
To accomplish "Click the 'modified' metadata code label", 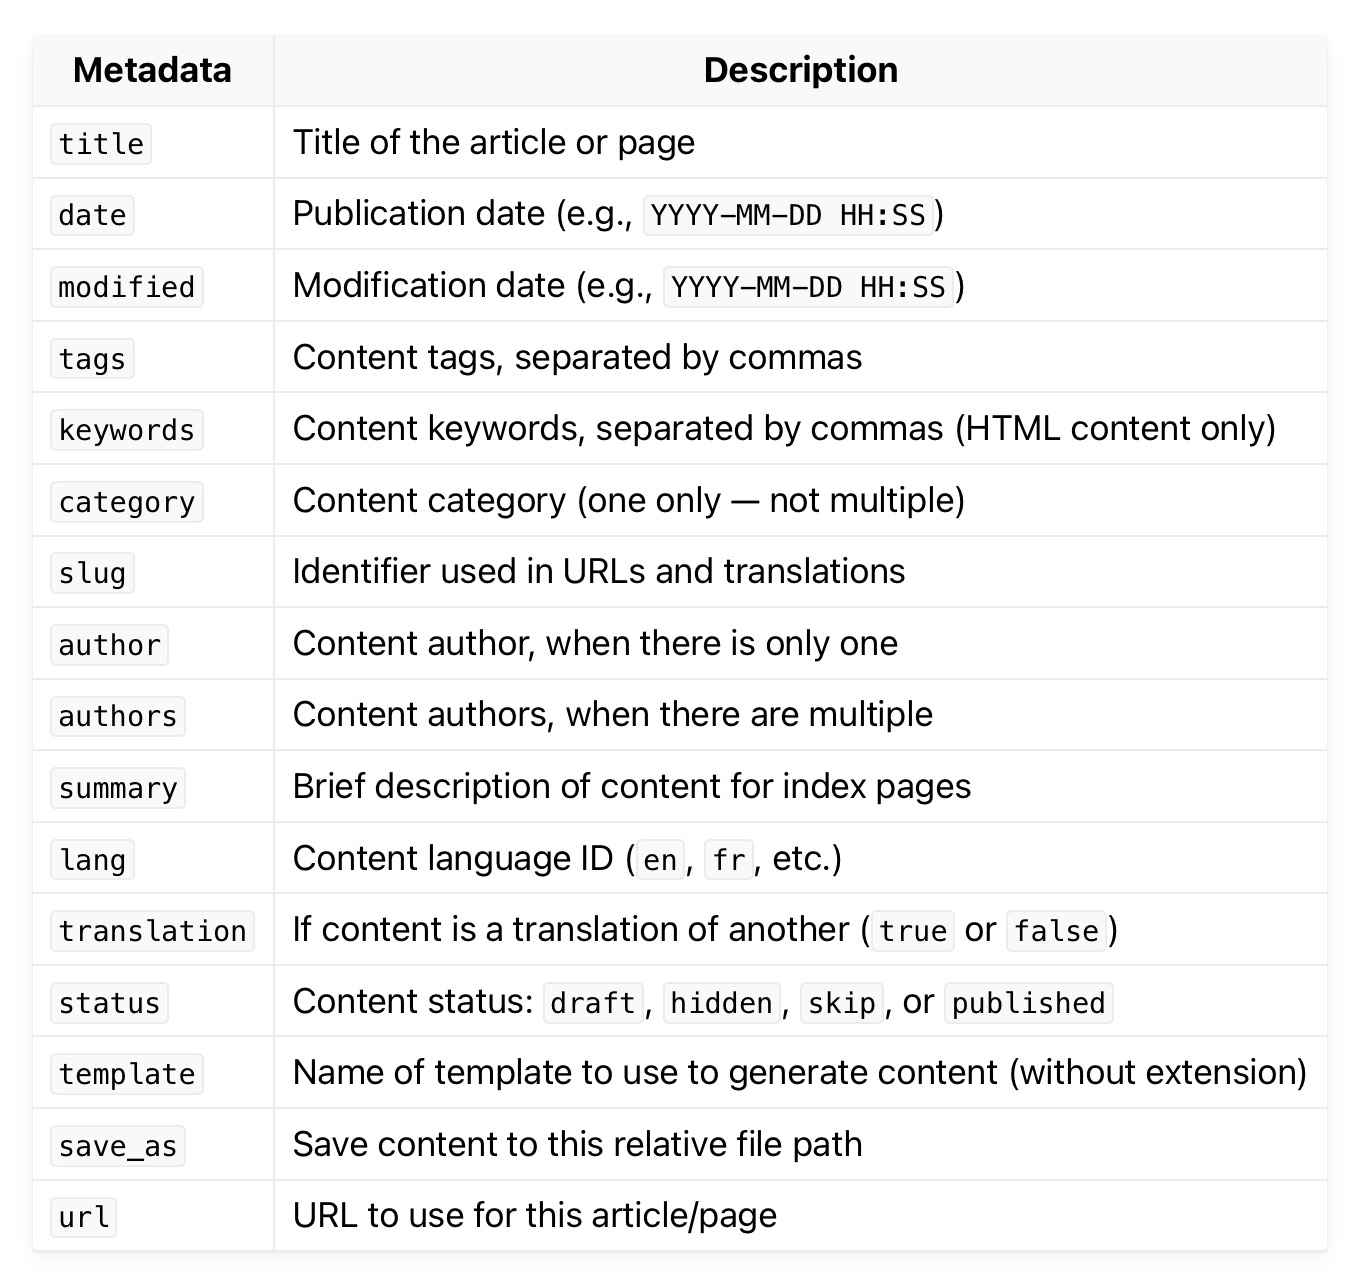I will coord(126,287).
